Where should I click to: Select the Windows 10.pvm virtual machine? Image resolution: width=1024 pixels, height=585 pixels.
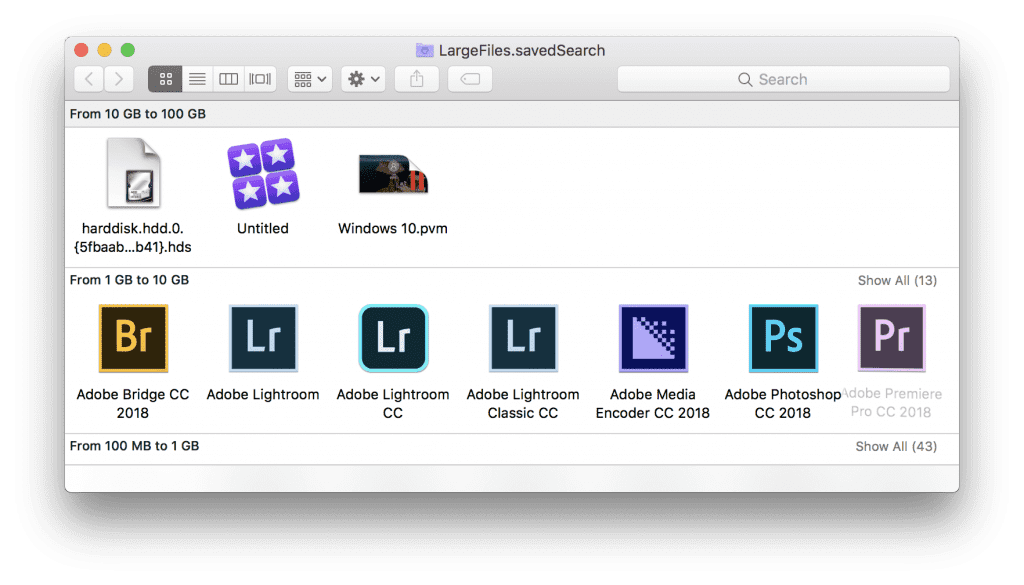tap(391, 175)
